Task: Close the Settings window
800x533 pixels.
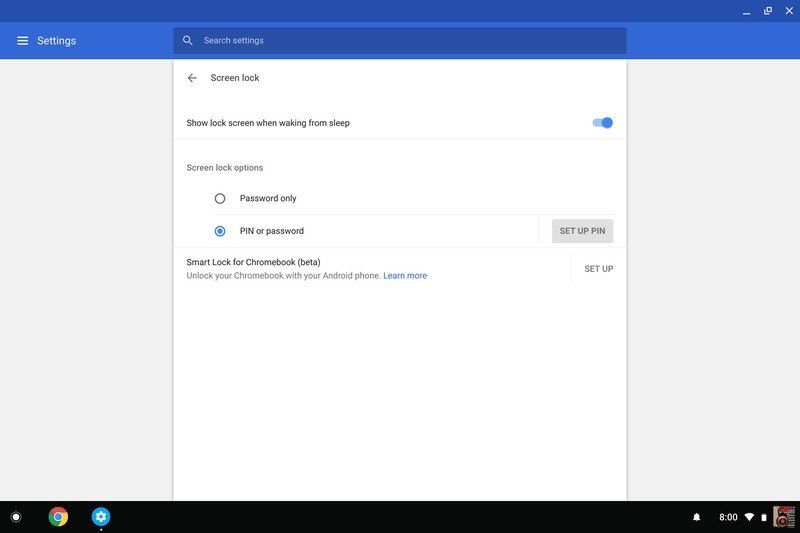Action: coord(789,11)
